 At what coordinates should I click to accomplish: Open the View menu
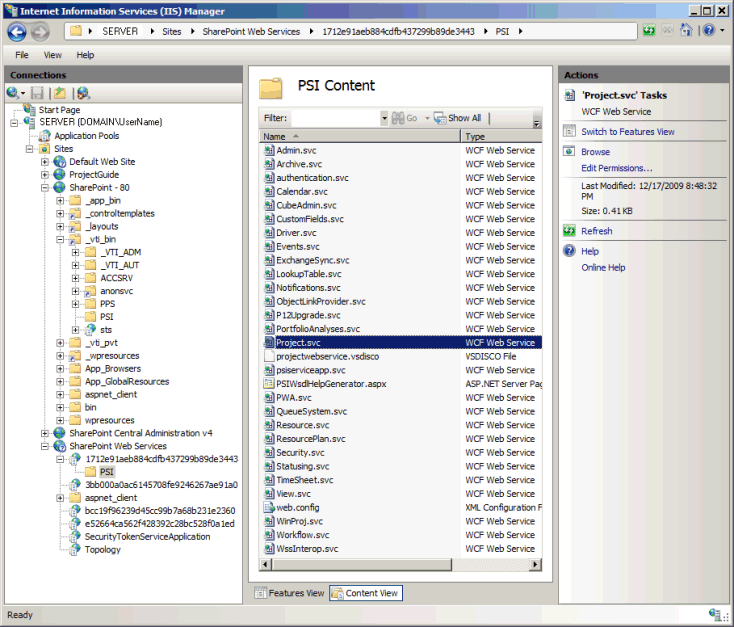[52, 55]
